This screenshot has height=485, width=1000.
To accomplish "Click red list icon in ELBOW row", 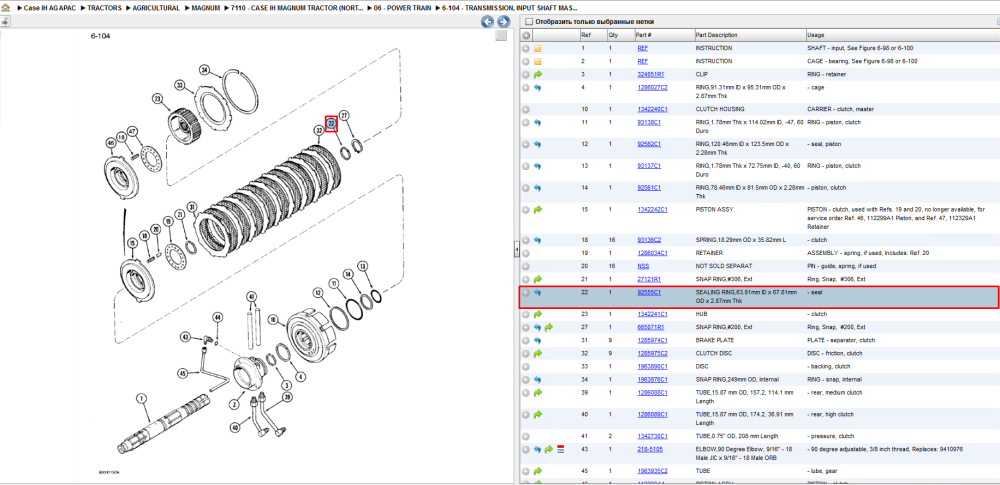I will pos(560,449).
